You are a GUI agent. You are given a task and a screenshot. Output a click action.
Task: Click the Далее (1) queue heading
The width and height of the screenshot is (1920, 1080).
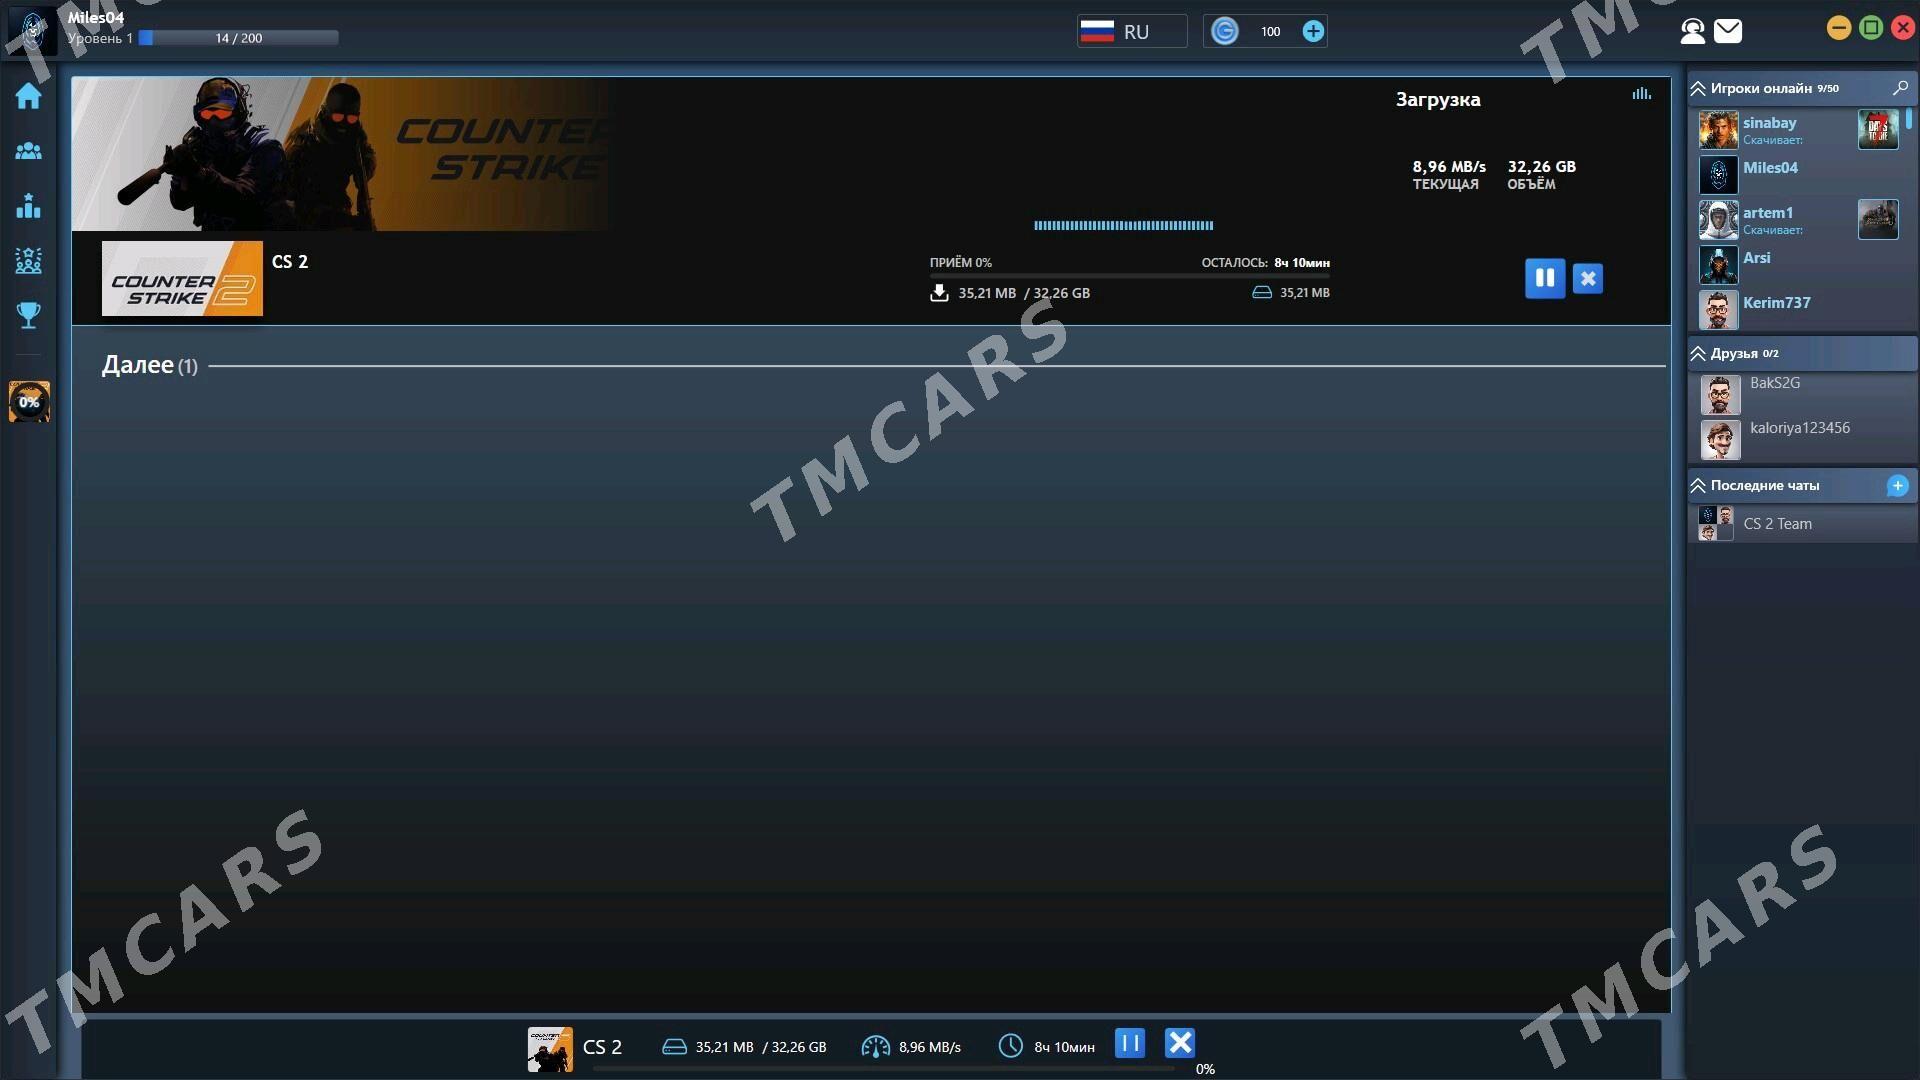pyautogui.click(x=149, y=365)
